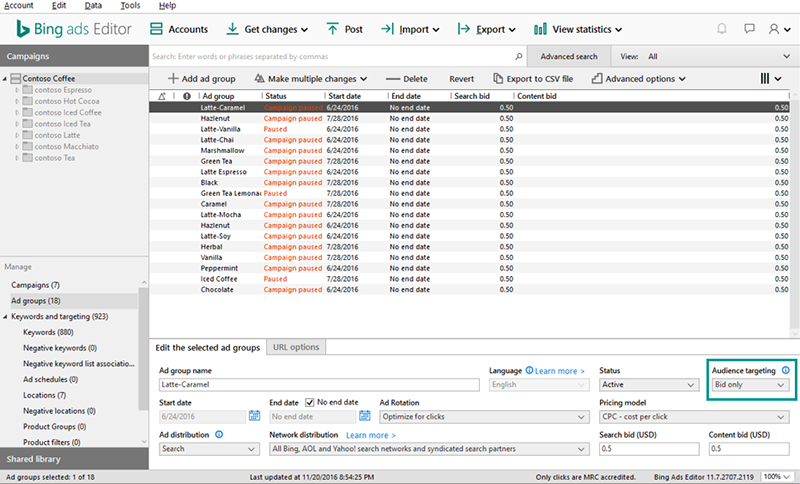
Task: Select the Latte-Vanilla ad group row
Action: tap(469, 129)
